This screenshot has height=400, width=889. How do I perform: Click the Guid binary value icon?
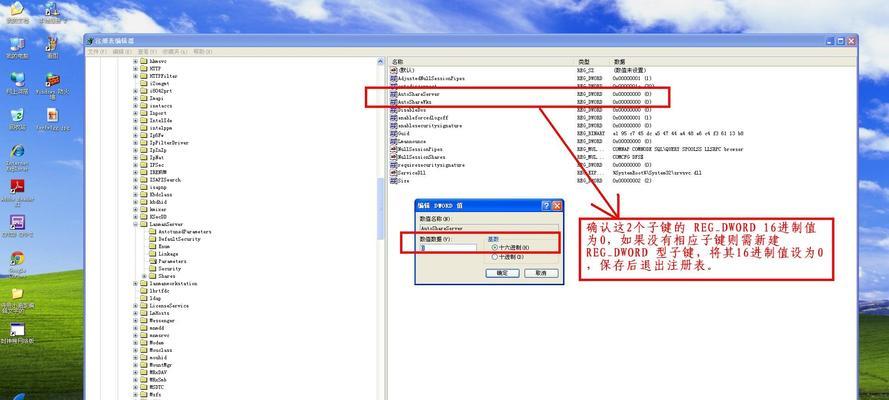click(x=394, y=133)
